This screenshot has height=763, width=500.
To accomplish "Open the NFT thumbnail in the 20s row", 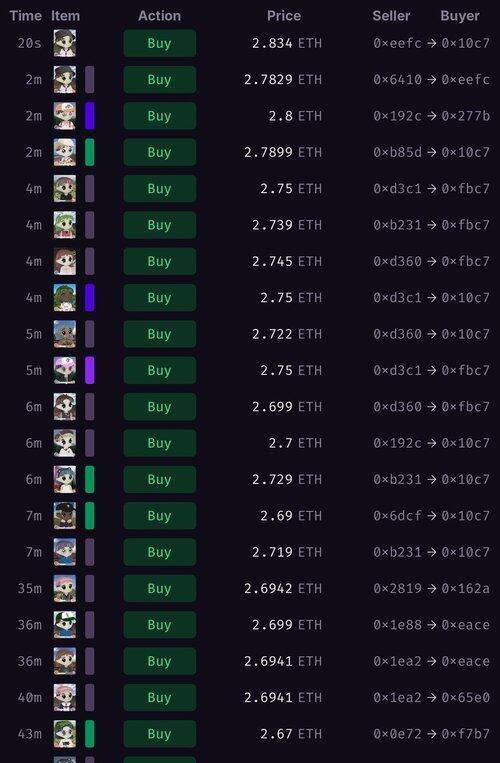I will tap(65, 43).
